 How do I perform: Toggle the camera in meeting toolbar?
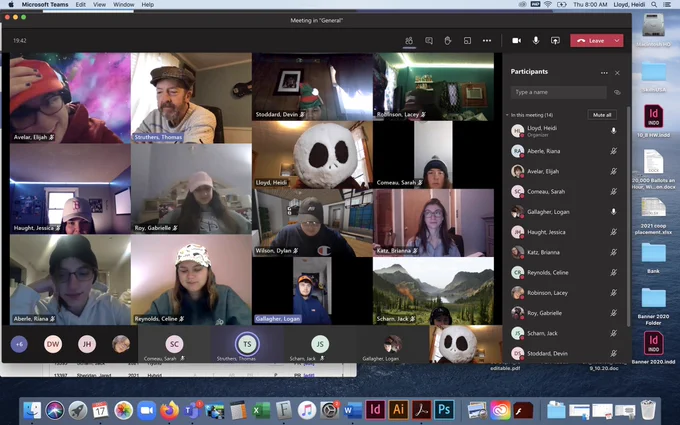coord(516,40)
